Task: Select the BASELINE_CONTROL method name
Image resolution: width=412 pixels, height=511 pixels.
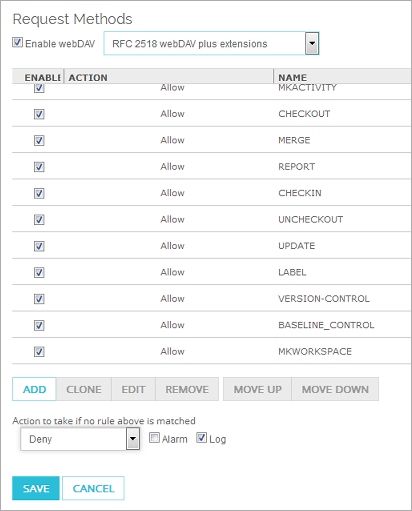Action: (326, 325)
